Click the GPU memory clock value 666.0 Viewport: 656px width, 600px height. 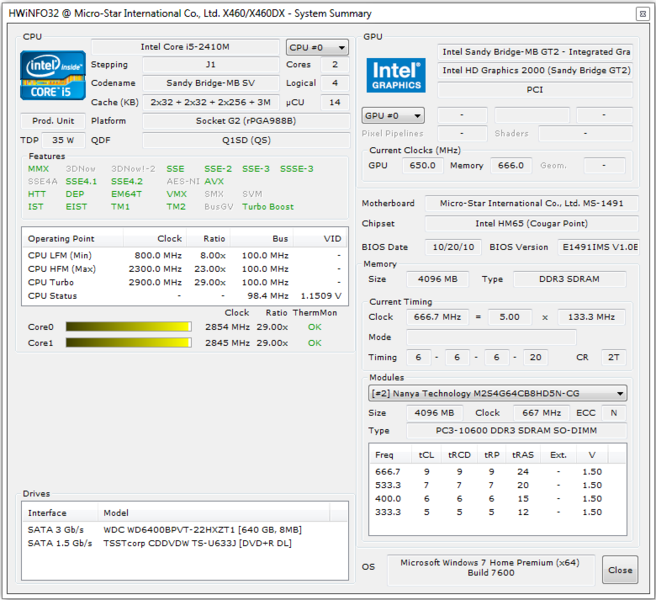[511, 165]
